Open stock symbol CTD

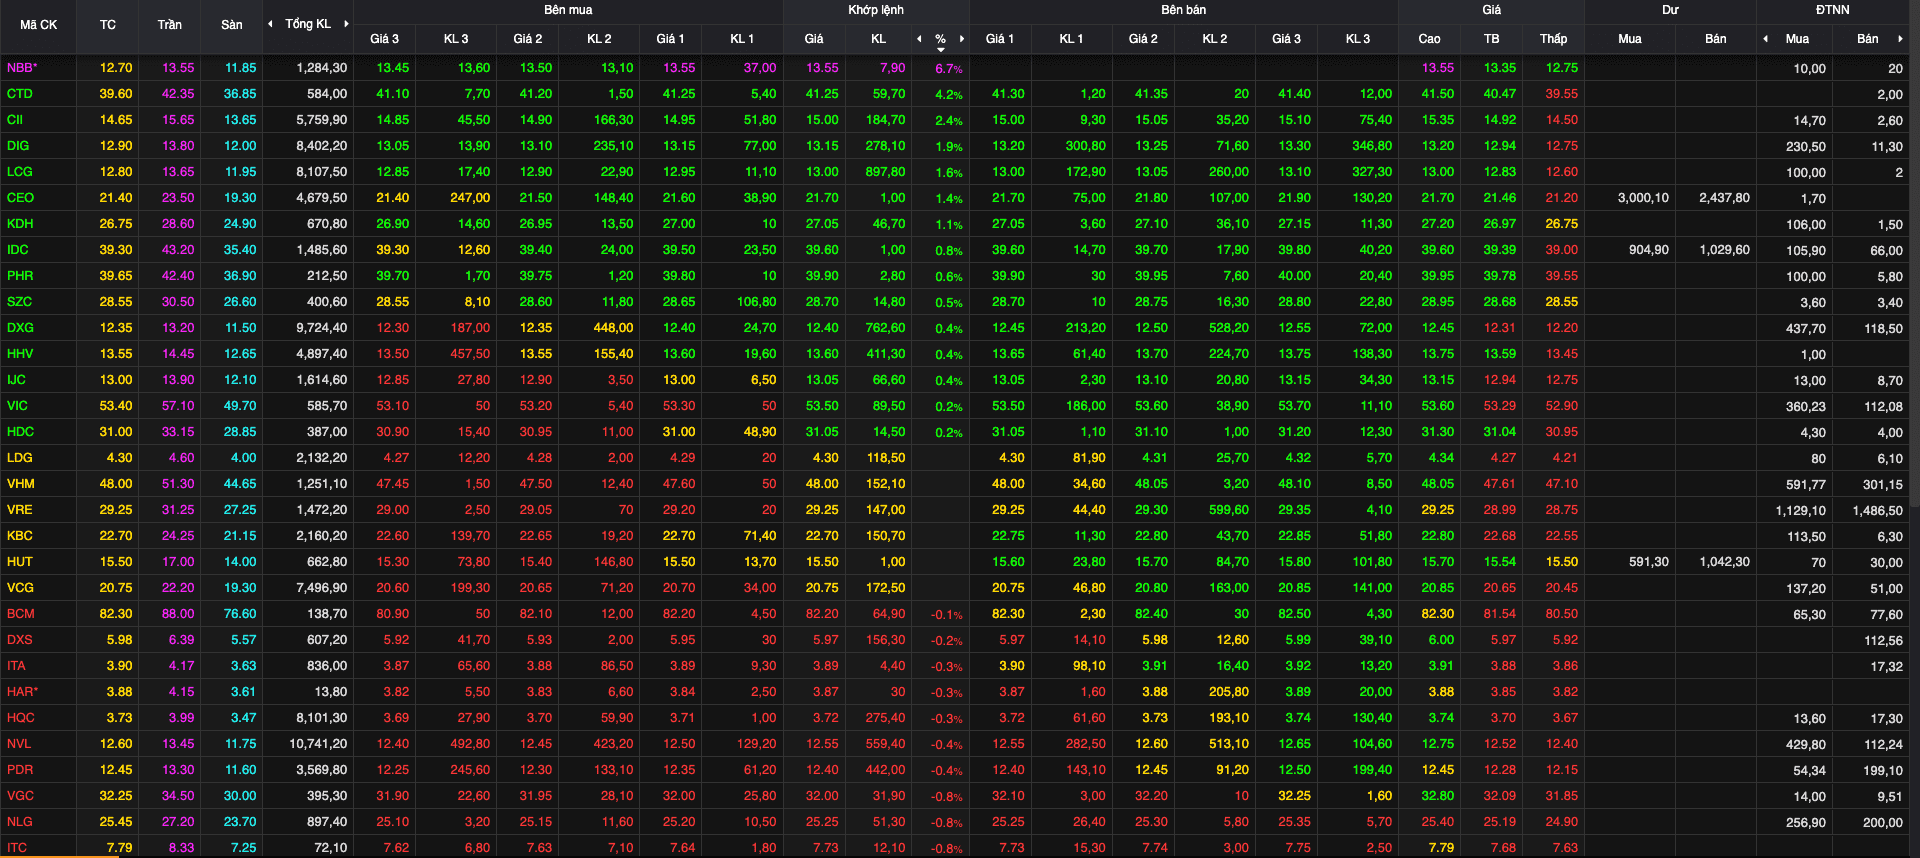tap(20, 94)
